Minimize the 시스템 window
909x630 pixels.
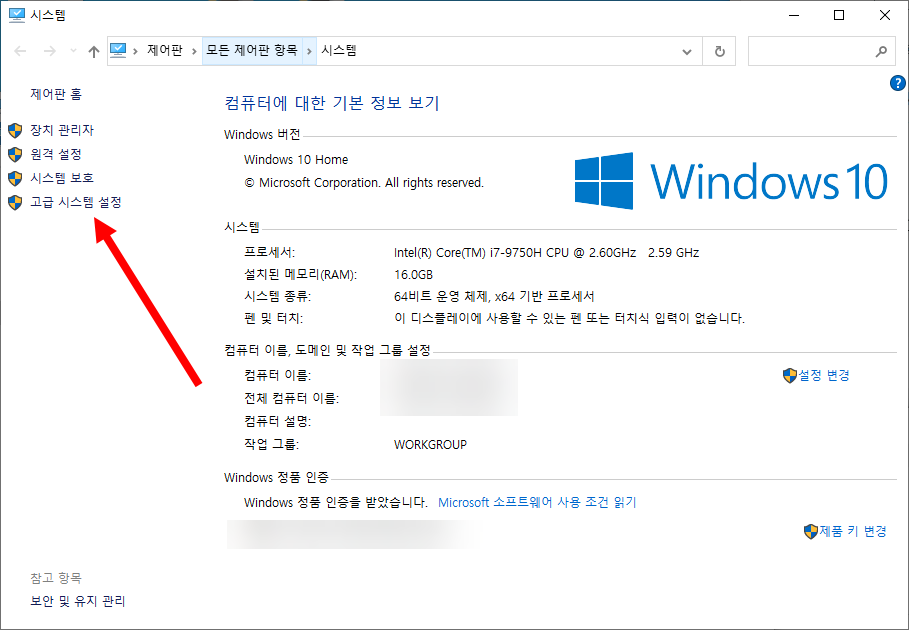click(794, 15)
